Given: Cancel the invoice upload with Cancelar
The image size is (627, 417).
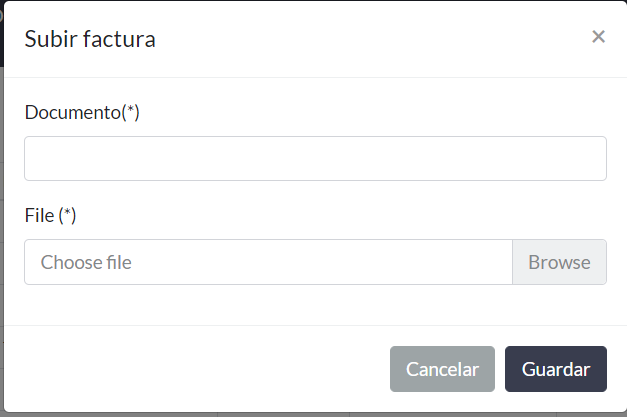Looking at the screenshot, I should click(442, 369).
